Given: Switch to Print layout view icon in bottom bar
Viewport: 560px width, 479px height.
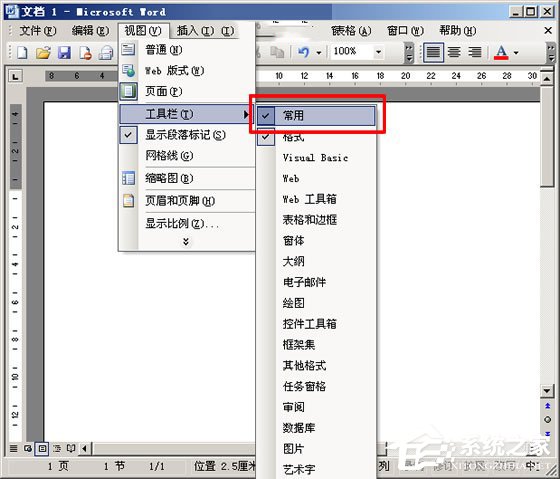Looking at the screenshot, I should pos(42,448).
